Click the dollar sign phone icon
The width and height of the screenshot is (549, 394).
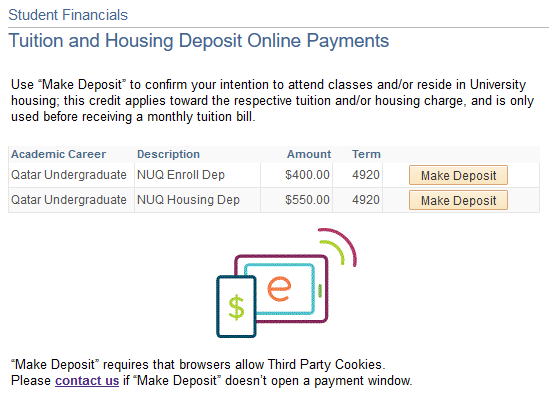pyautogui.click(x=236, y=307)
